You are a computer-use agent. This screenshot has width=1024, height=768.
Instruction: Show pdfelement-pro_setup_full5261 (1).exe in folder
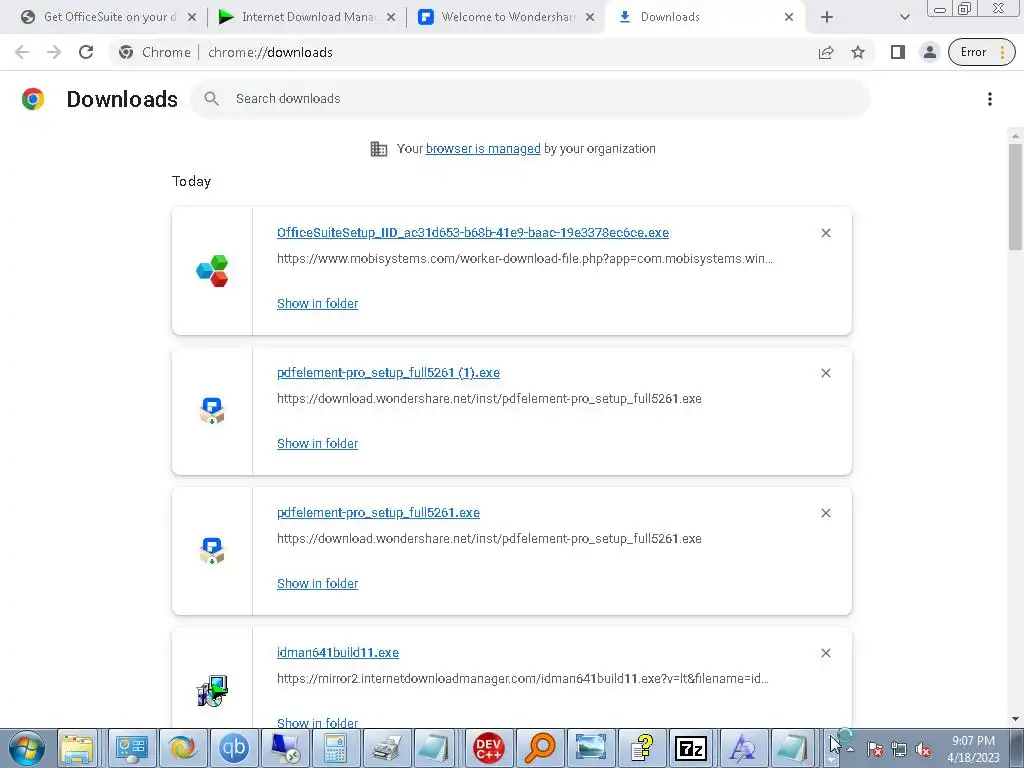(317, 443)
